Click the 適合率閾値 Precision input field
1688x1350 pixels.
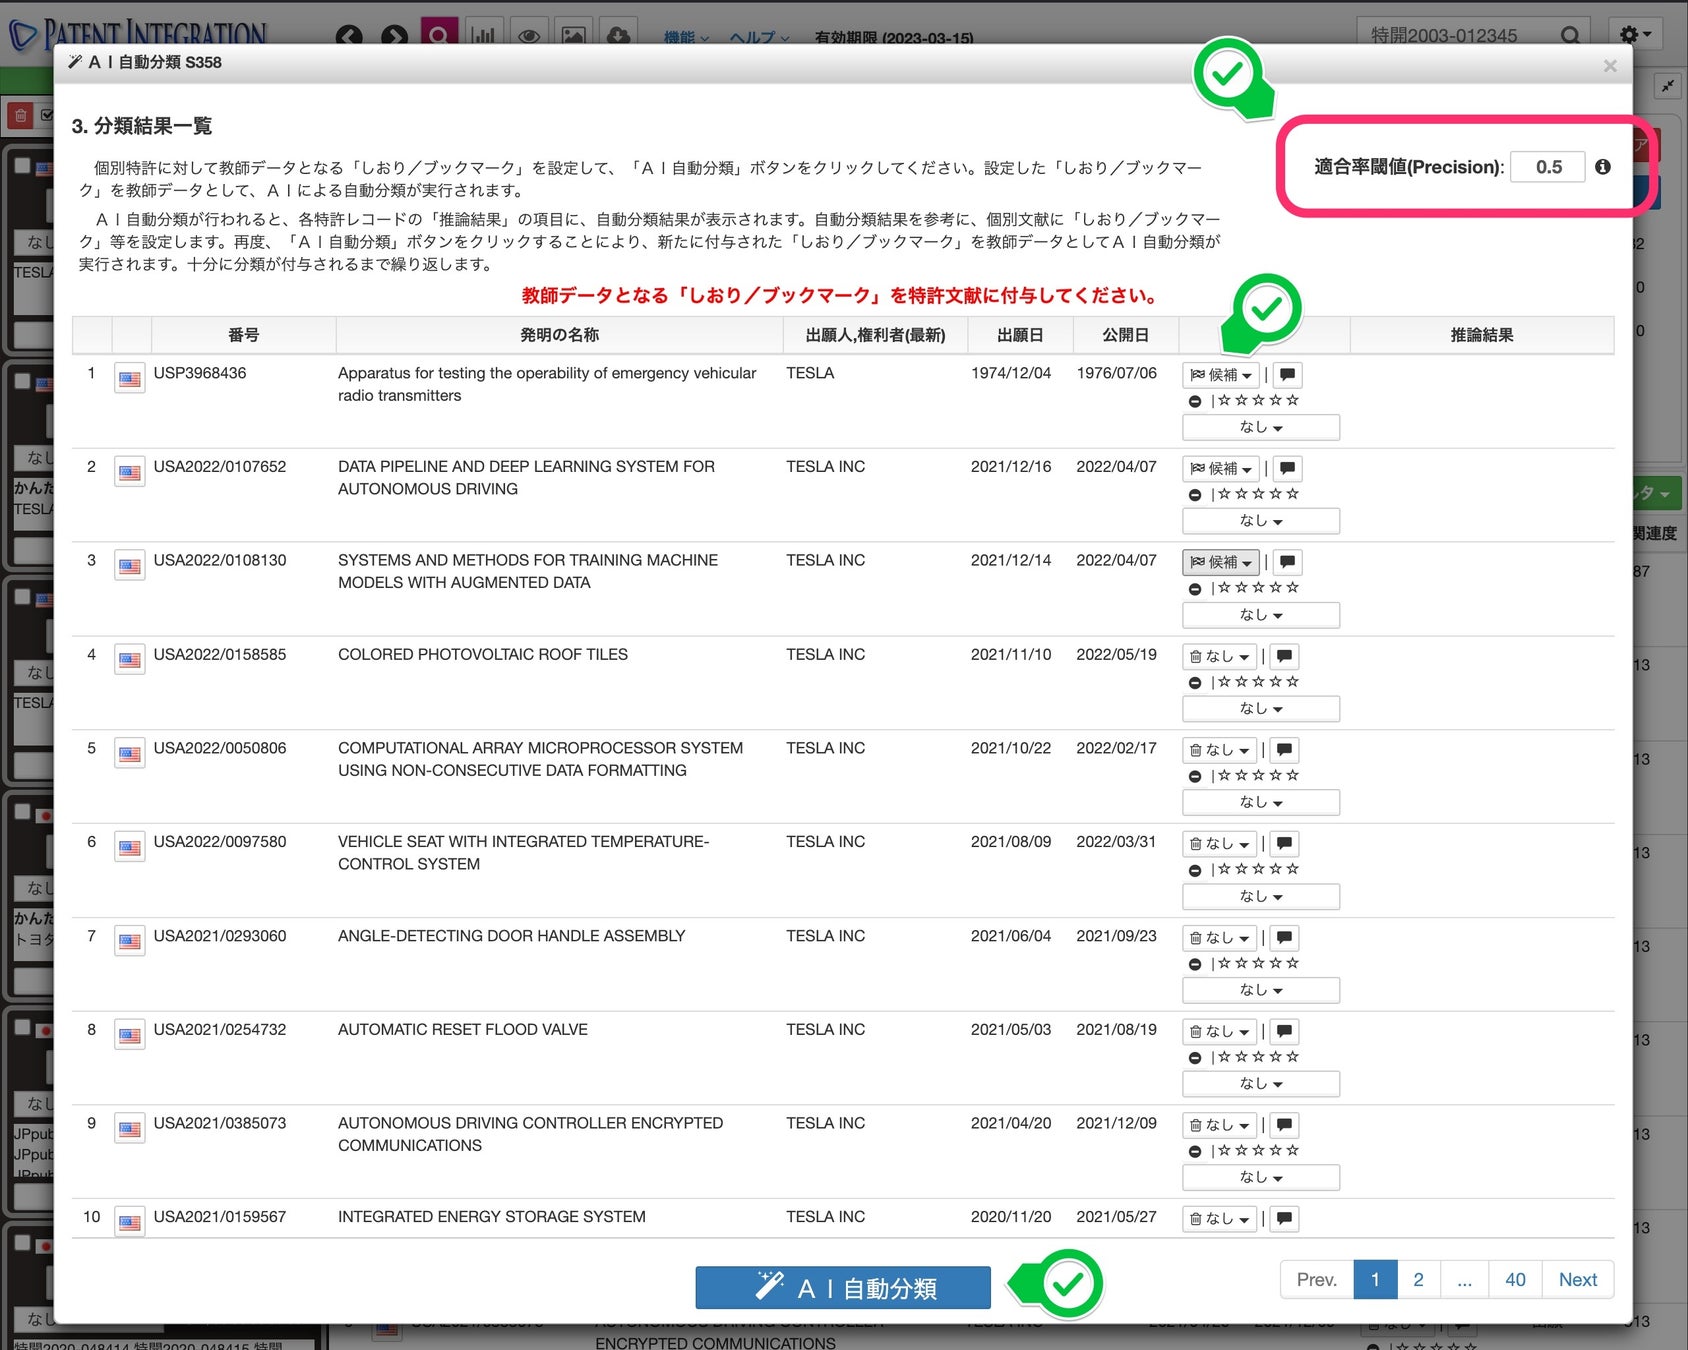coord(1548,167)
